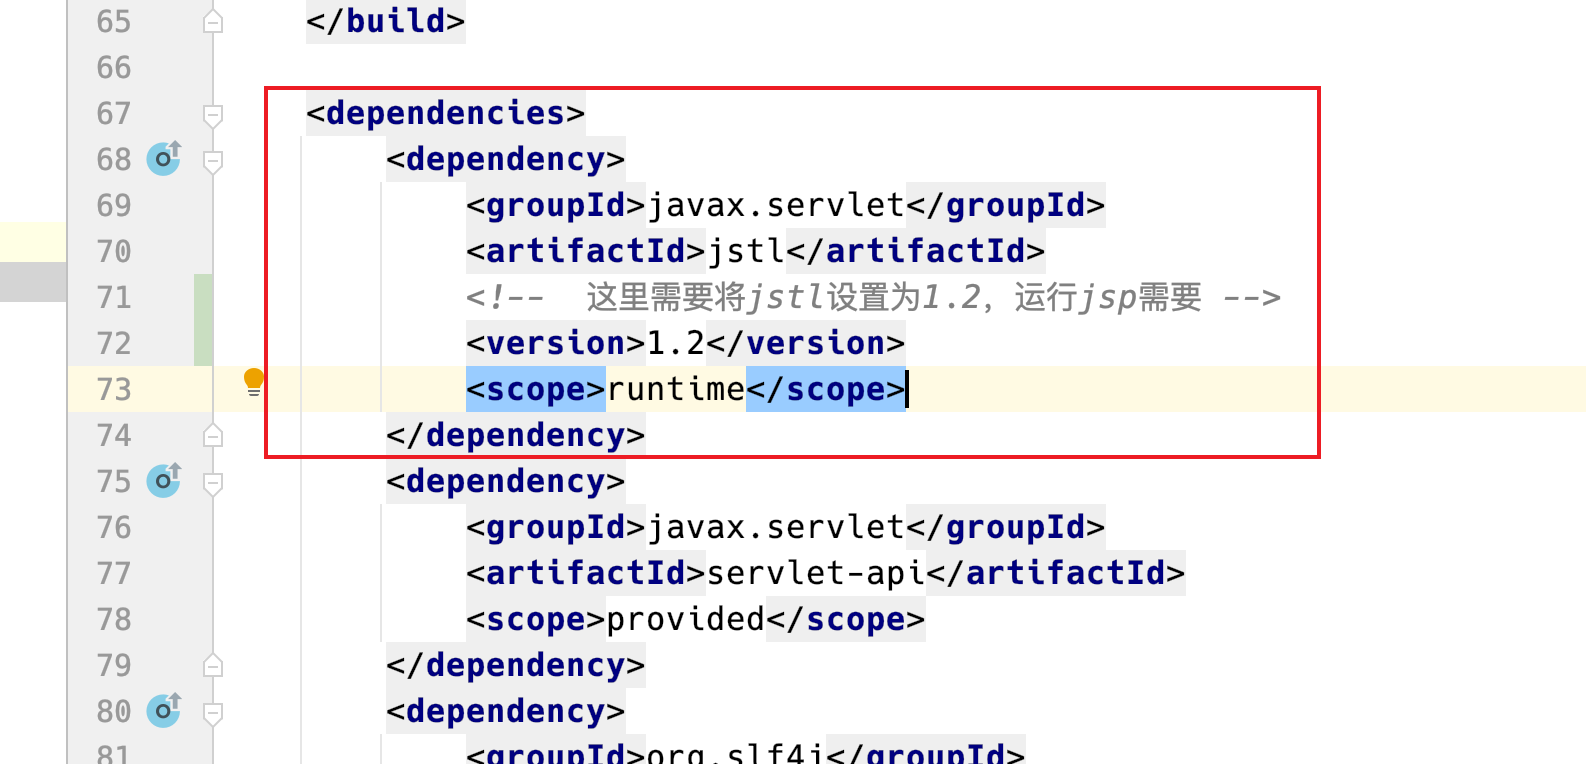
Task: Click the version value '1.2'
Action: [x=676, y=343]
